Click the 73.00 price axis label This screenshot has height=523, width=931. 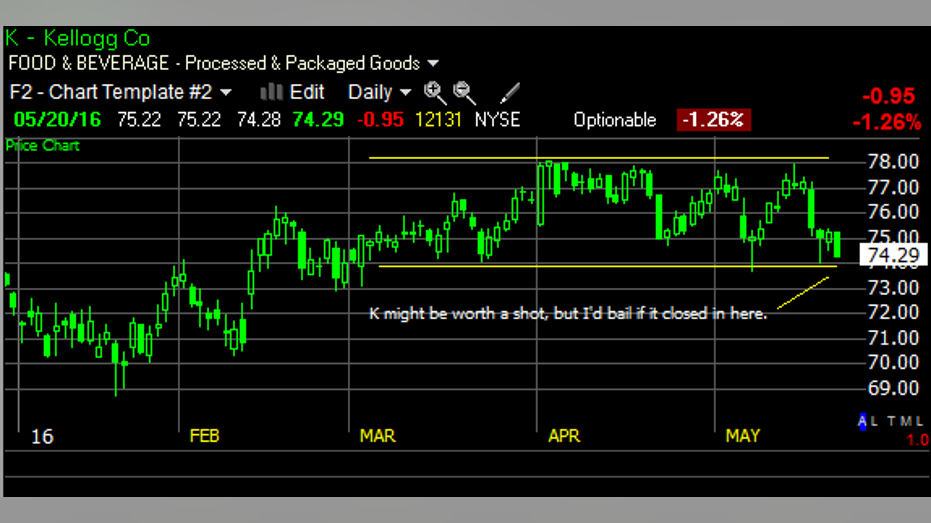coord(893,288)
